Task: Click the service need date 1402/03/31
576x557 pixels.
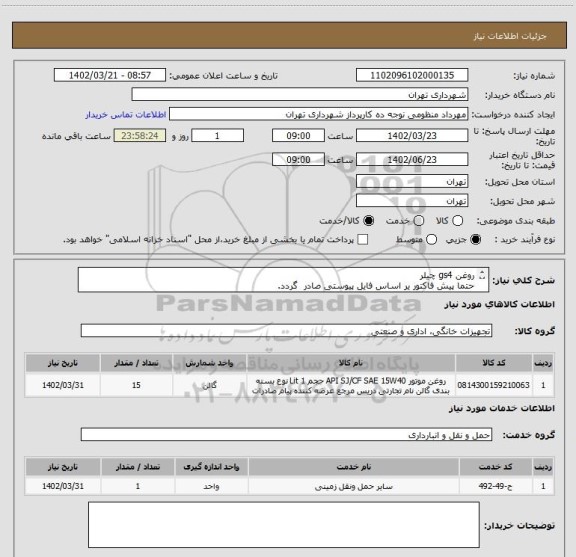Action: 63,486
